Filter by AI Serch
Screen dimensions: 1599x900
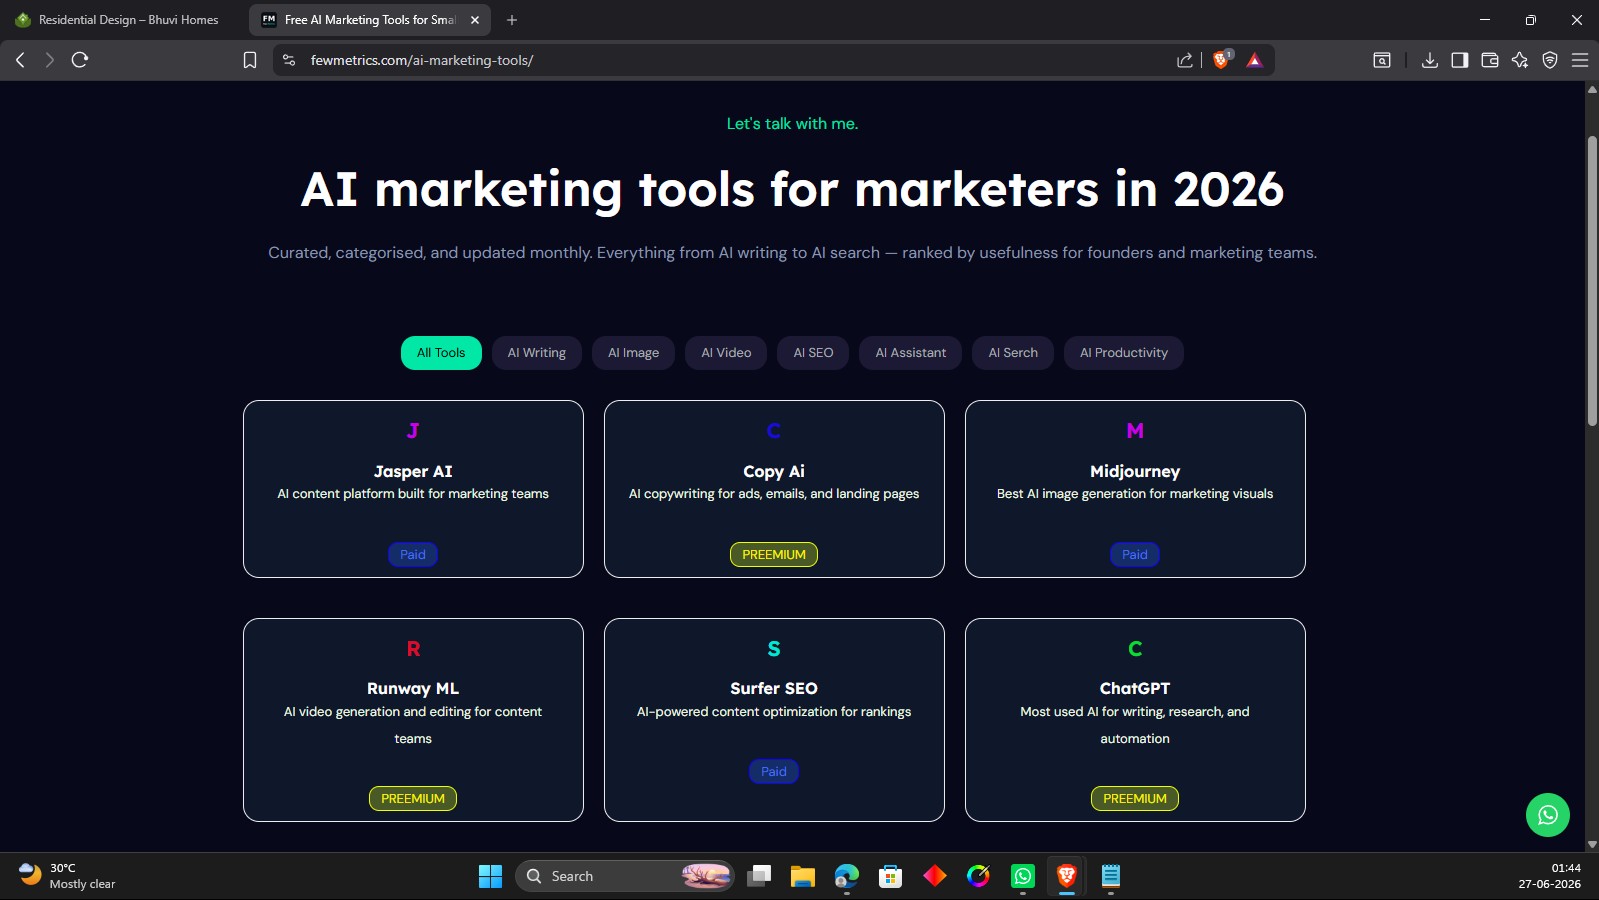click(1013, 353)
